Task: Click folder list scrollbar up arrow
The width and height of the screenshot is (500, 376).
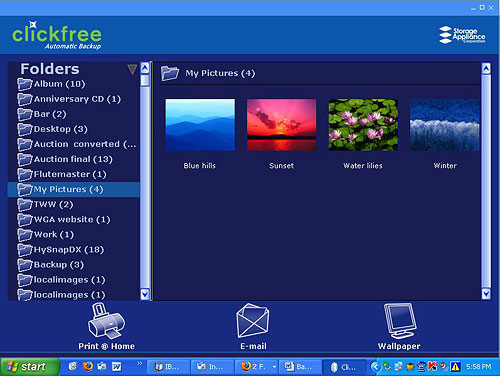Action: point(145,68)
